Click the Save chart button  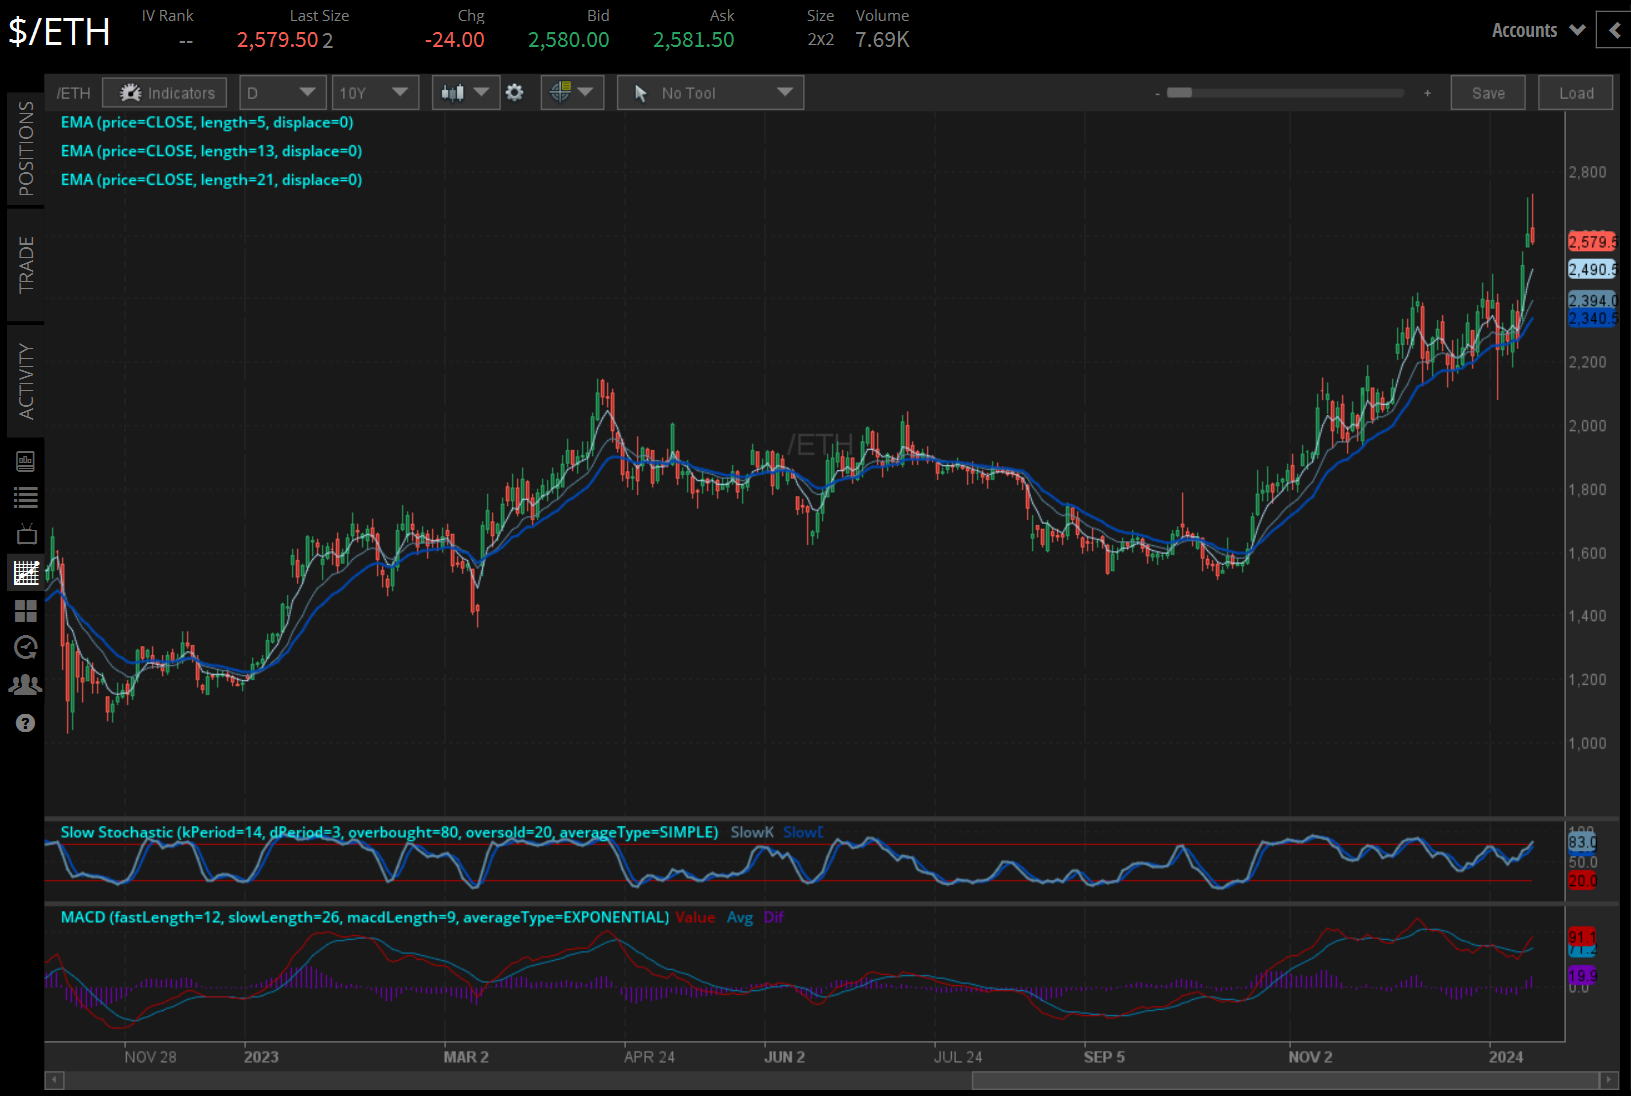(1487, 93)
